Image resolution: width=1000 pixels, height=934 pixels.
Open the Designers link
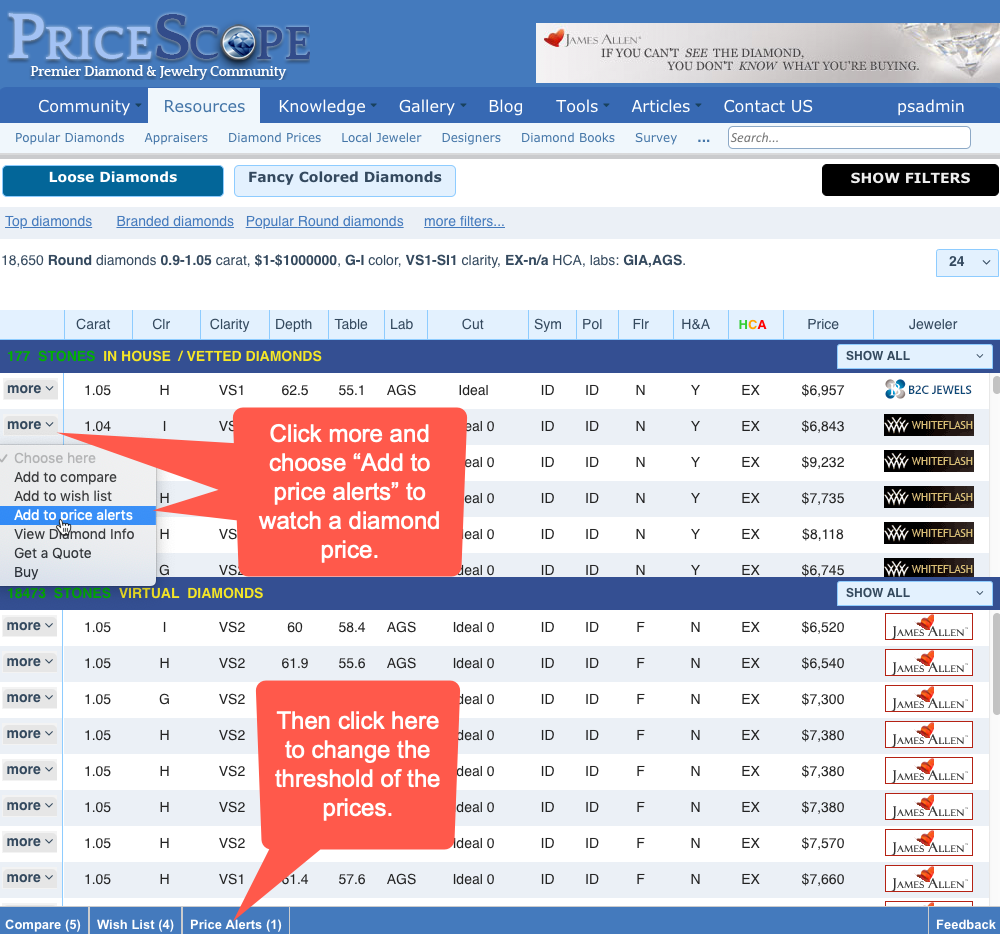pos(471,138)
